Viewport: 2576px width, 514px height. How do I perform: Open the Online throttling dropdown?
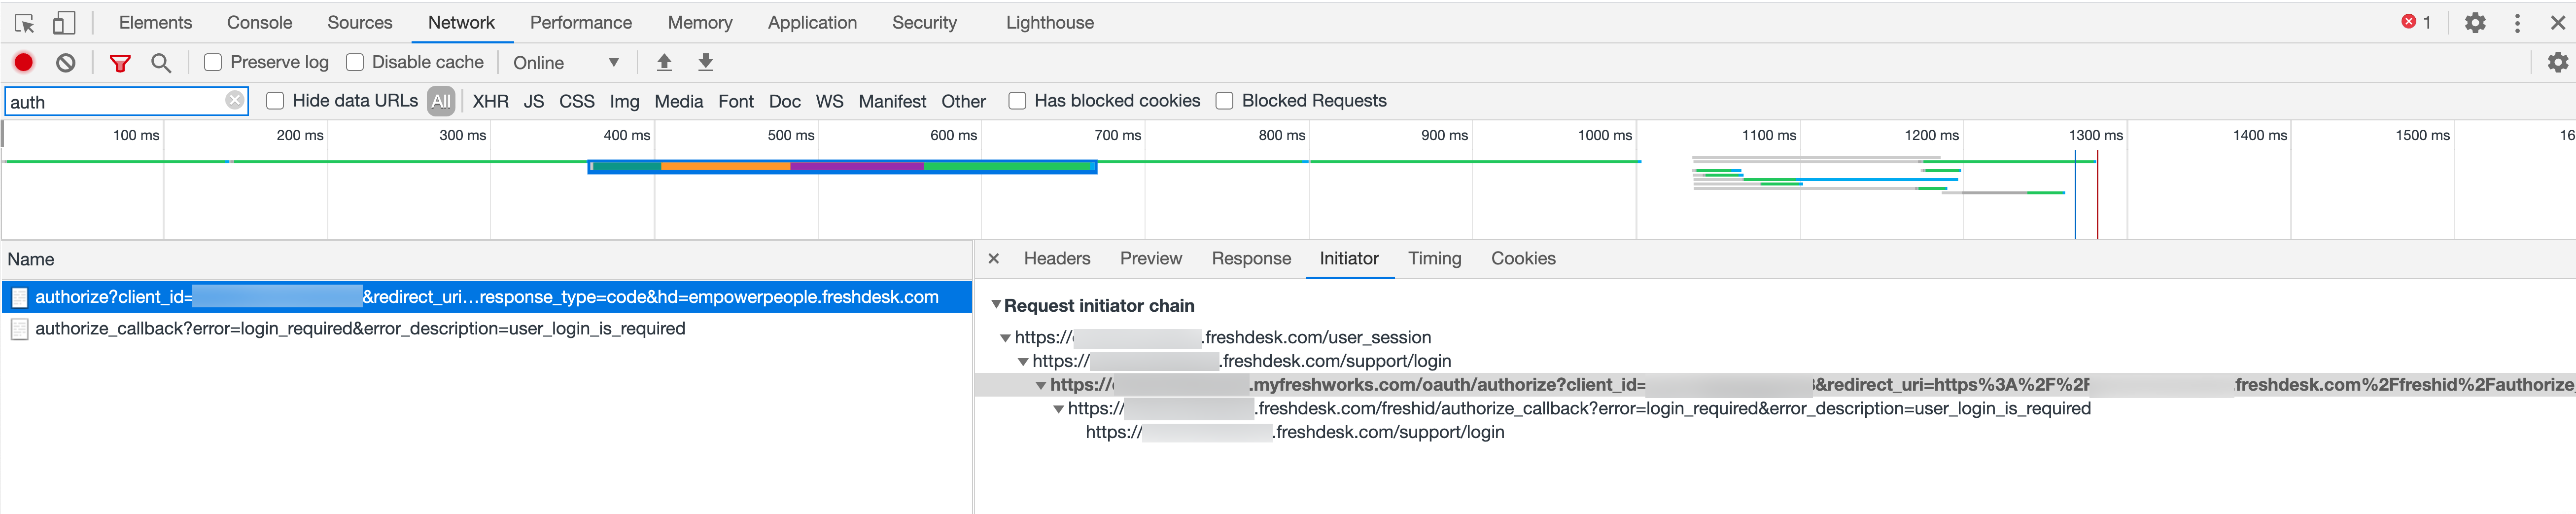(566, 63)
